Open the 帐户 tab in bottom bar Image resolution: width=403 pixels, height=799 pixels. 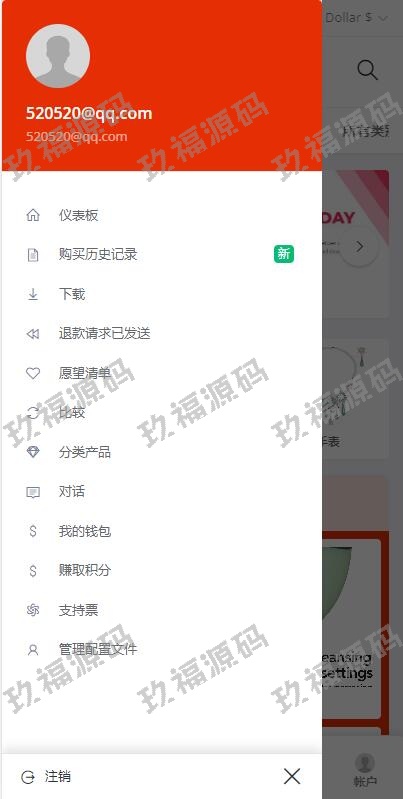coord(365,770)
